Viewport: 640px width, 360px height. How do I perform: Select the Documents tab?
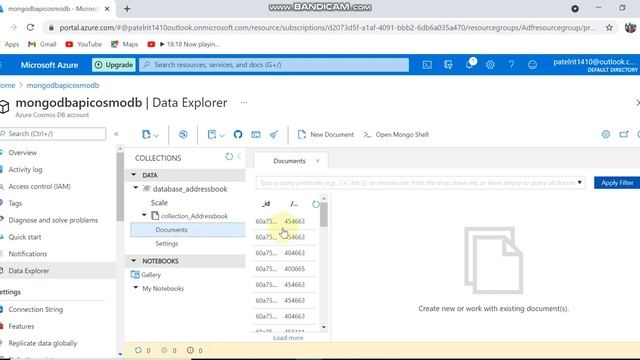289,161
